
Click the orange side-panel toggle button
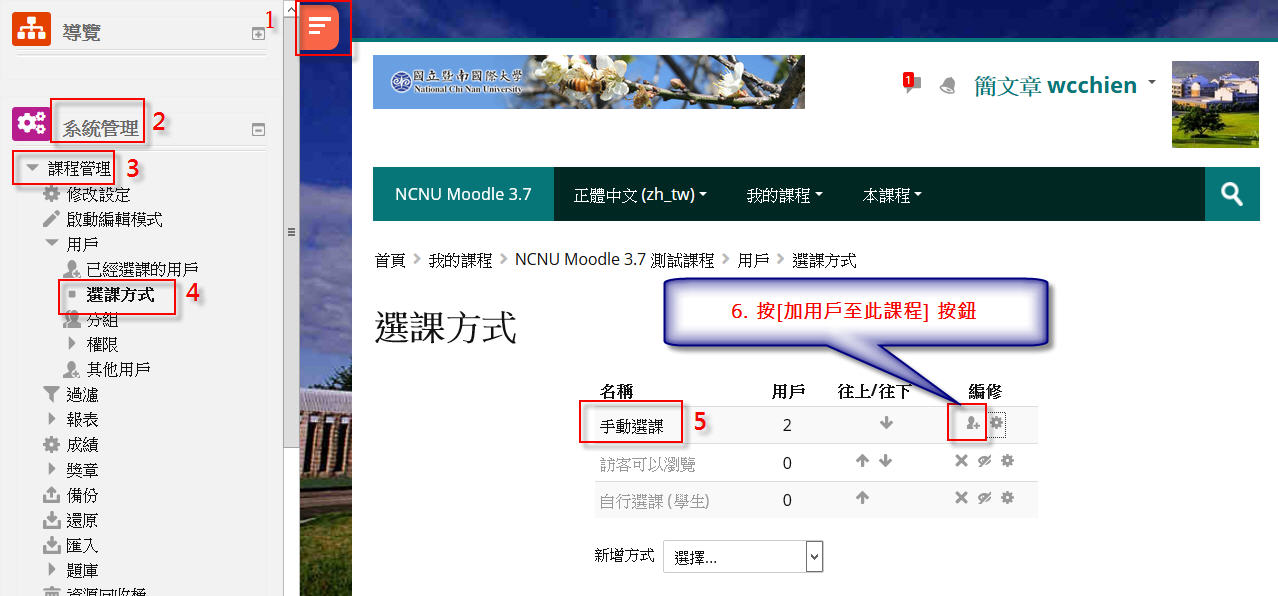(x=320, y=26)
